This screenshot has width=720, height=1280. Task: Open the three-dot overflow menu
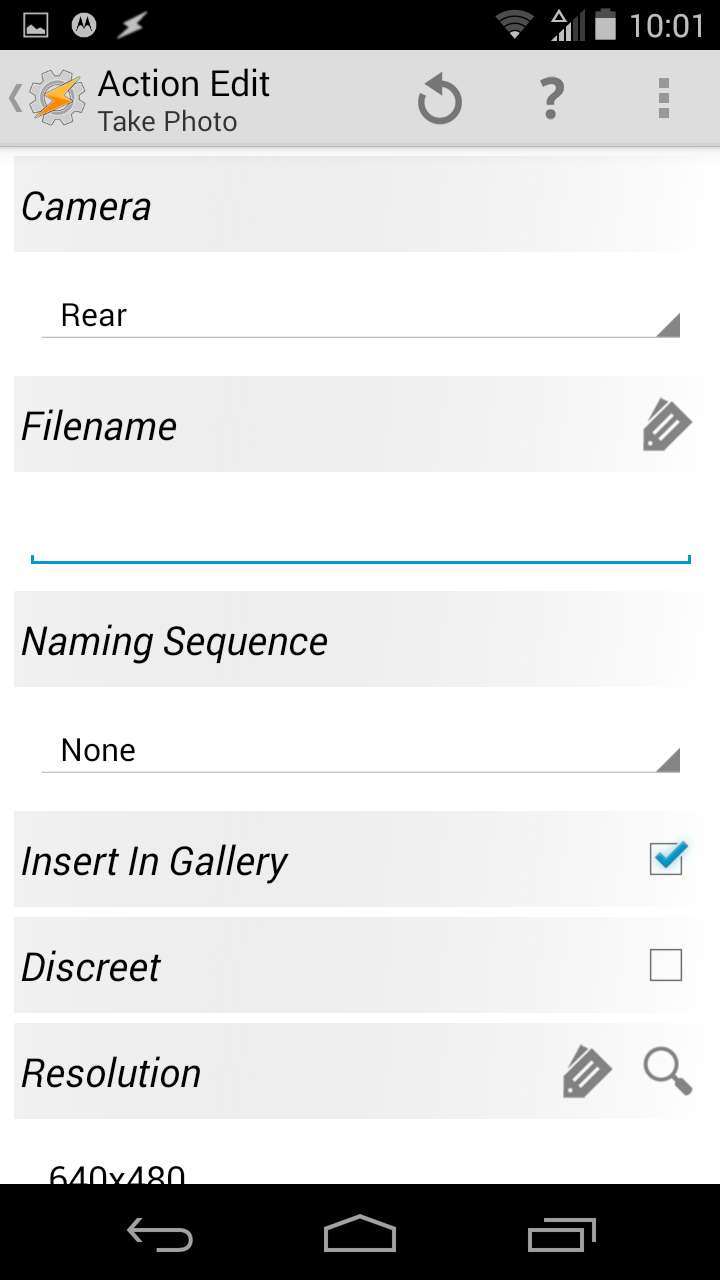[x=663, y=99]
